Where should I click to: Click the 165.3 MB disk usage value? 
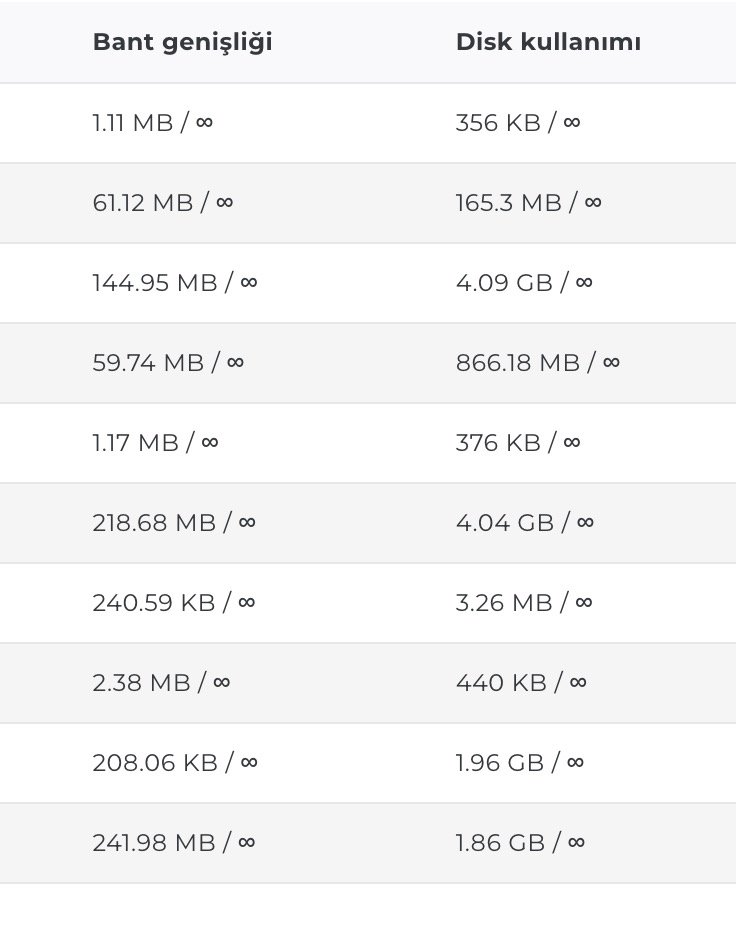(529, 203)
